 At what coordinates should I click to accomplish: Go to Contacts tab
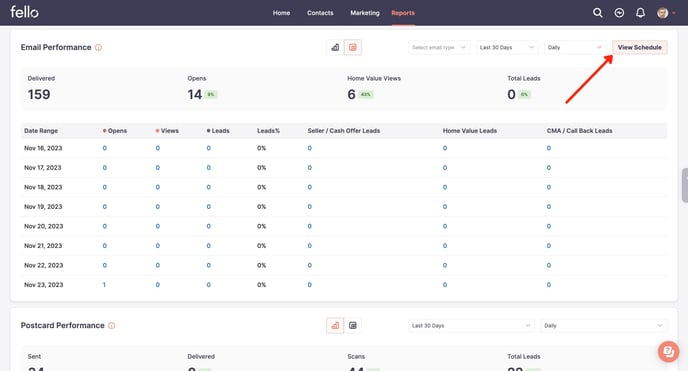[320, 13]
